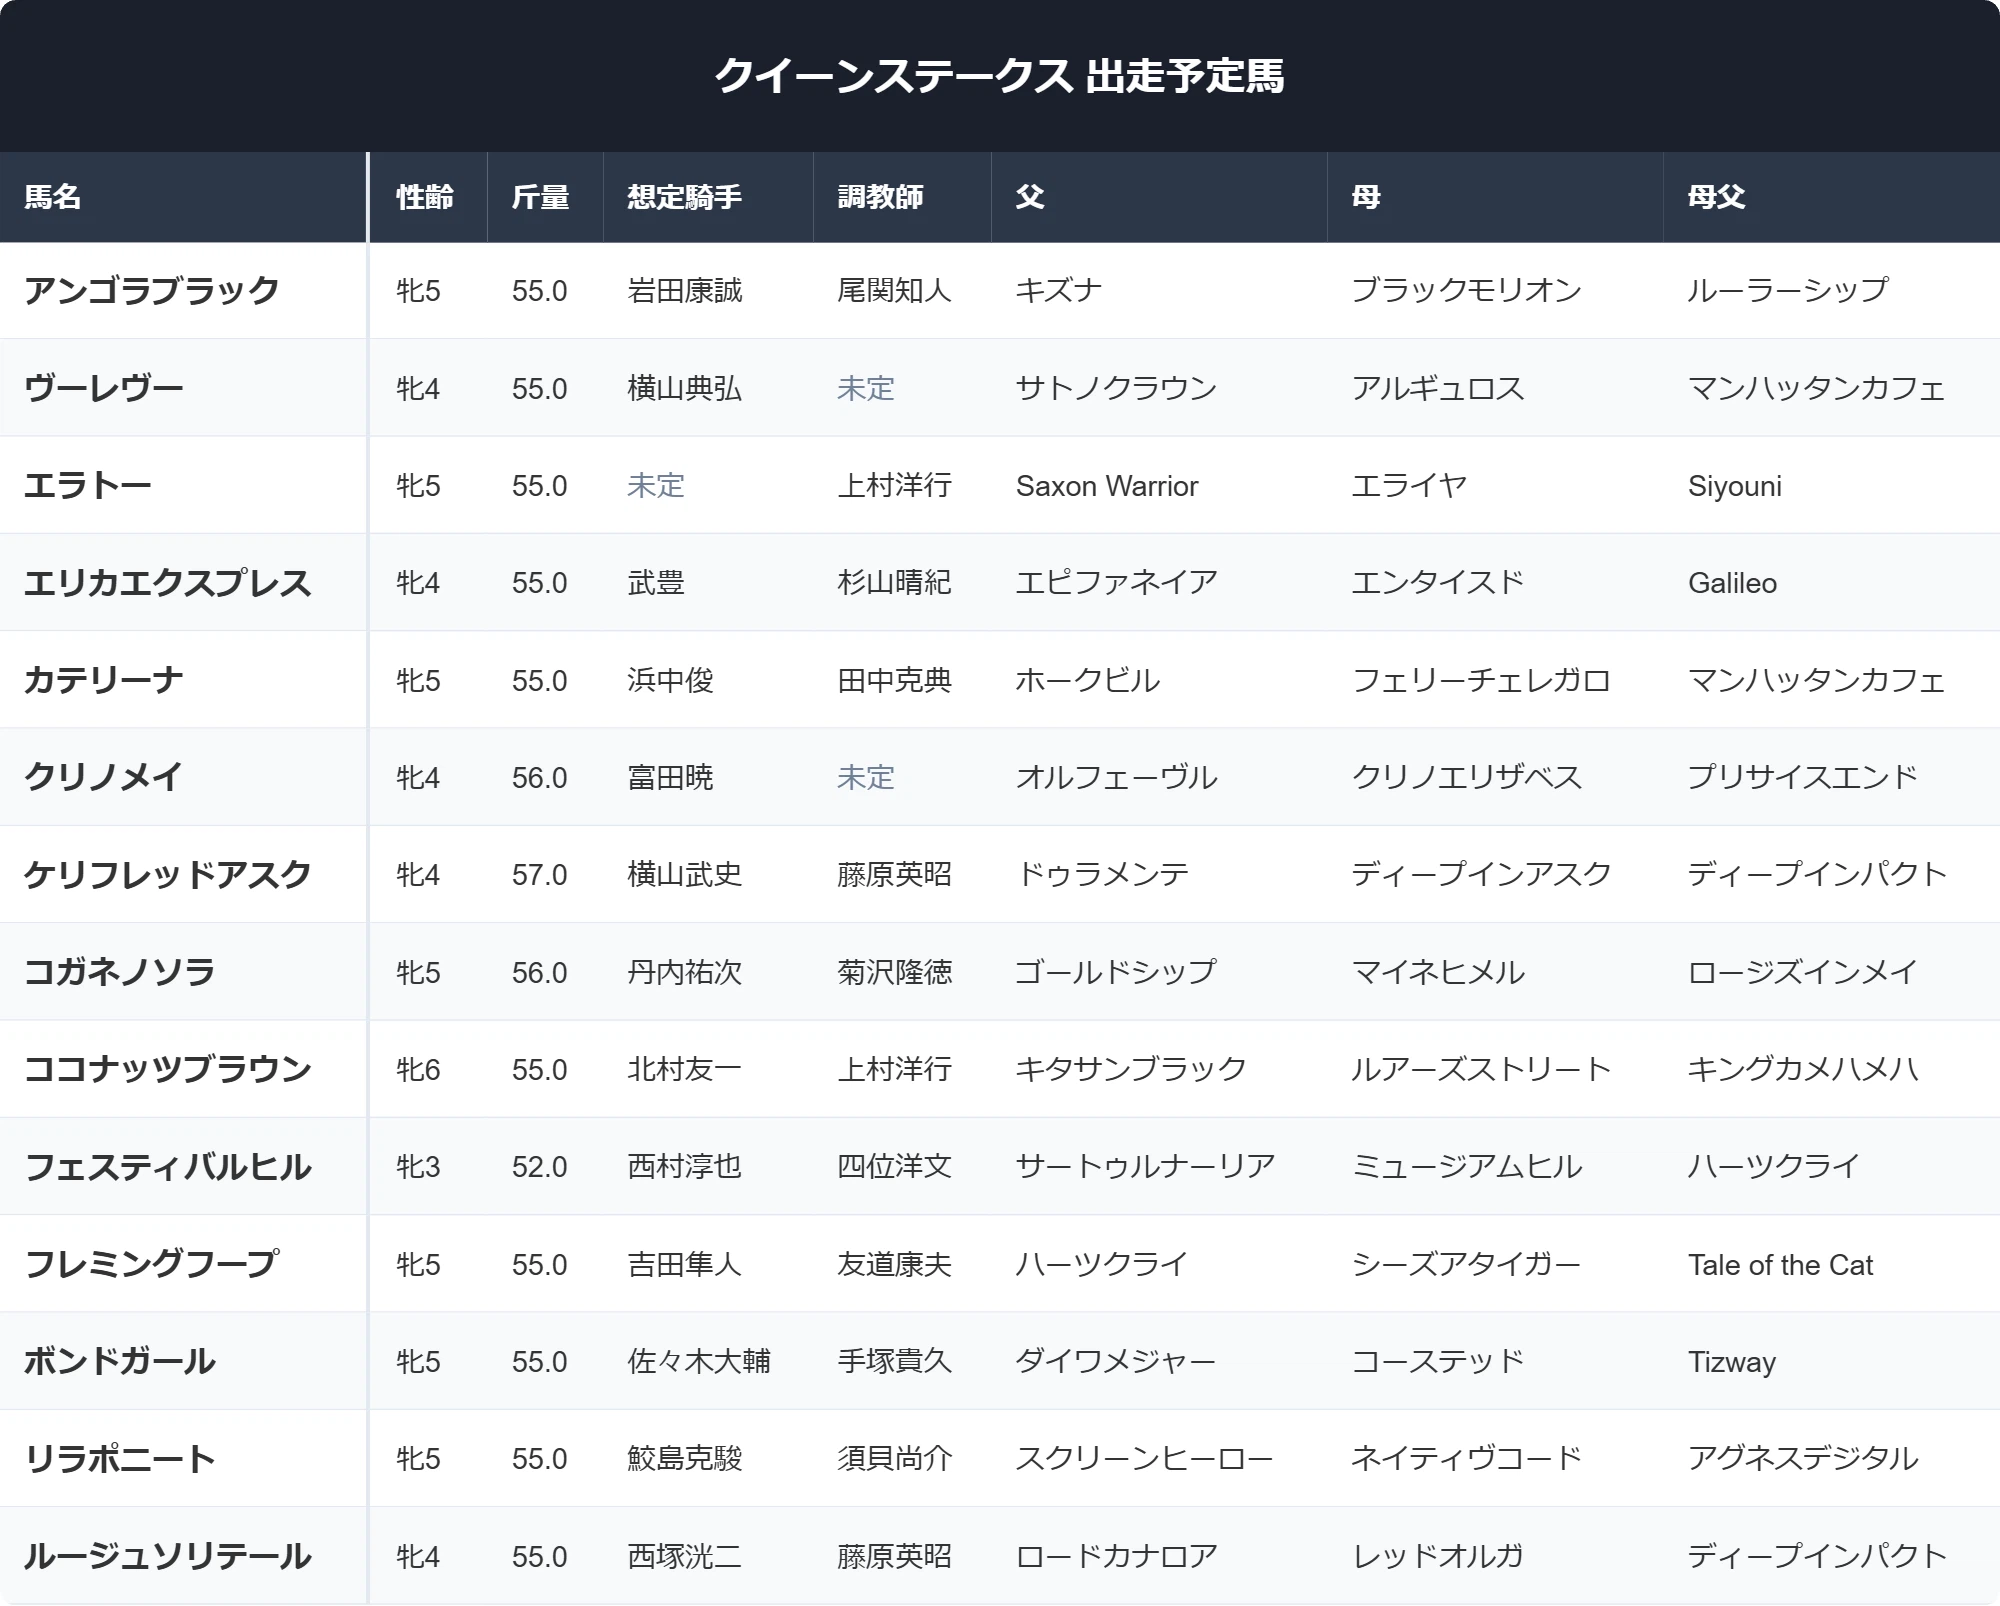Click damsire Tale of the Cat
Image resolution: width=2000 pixels, height=1606 pixels.
(1781, 1265)
